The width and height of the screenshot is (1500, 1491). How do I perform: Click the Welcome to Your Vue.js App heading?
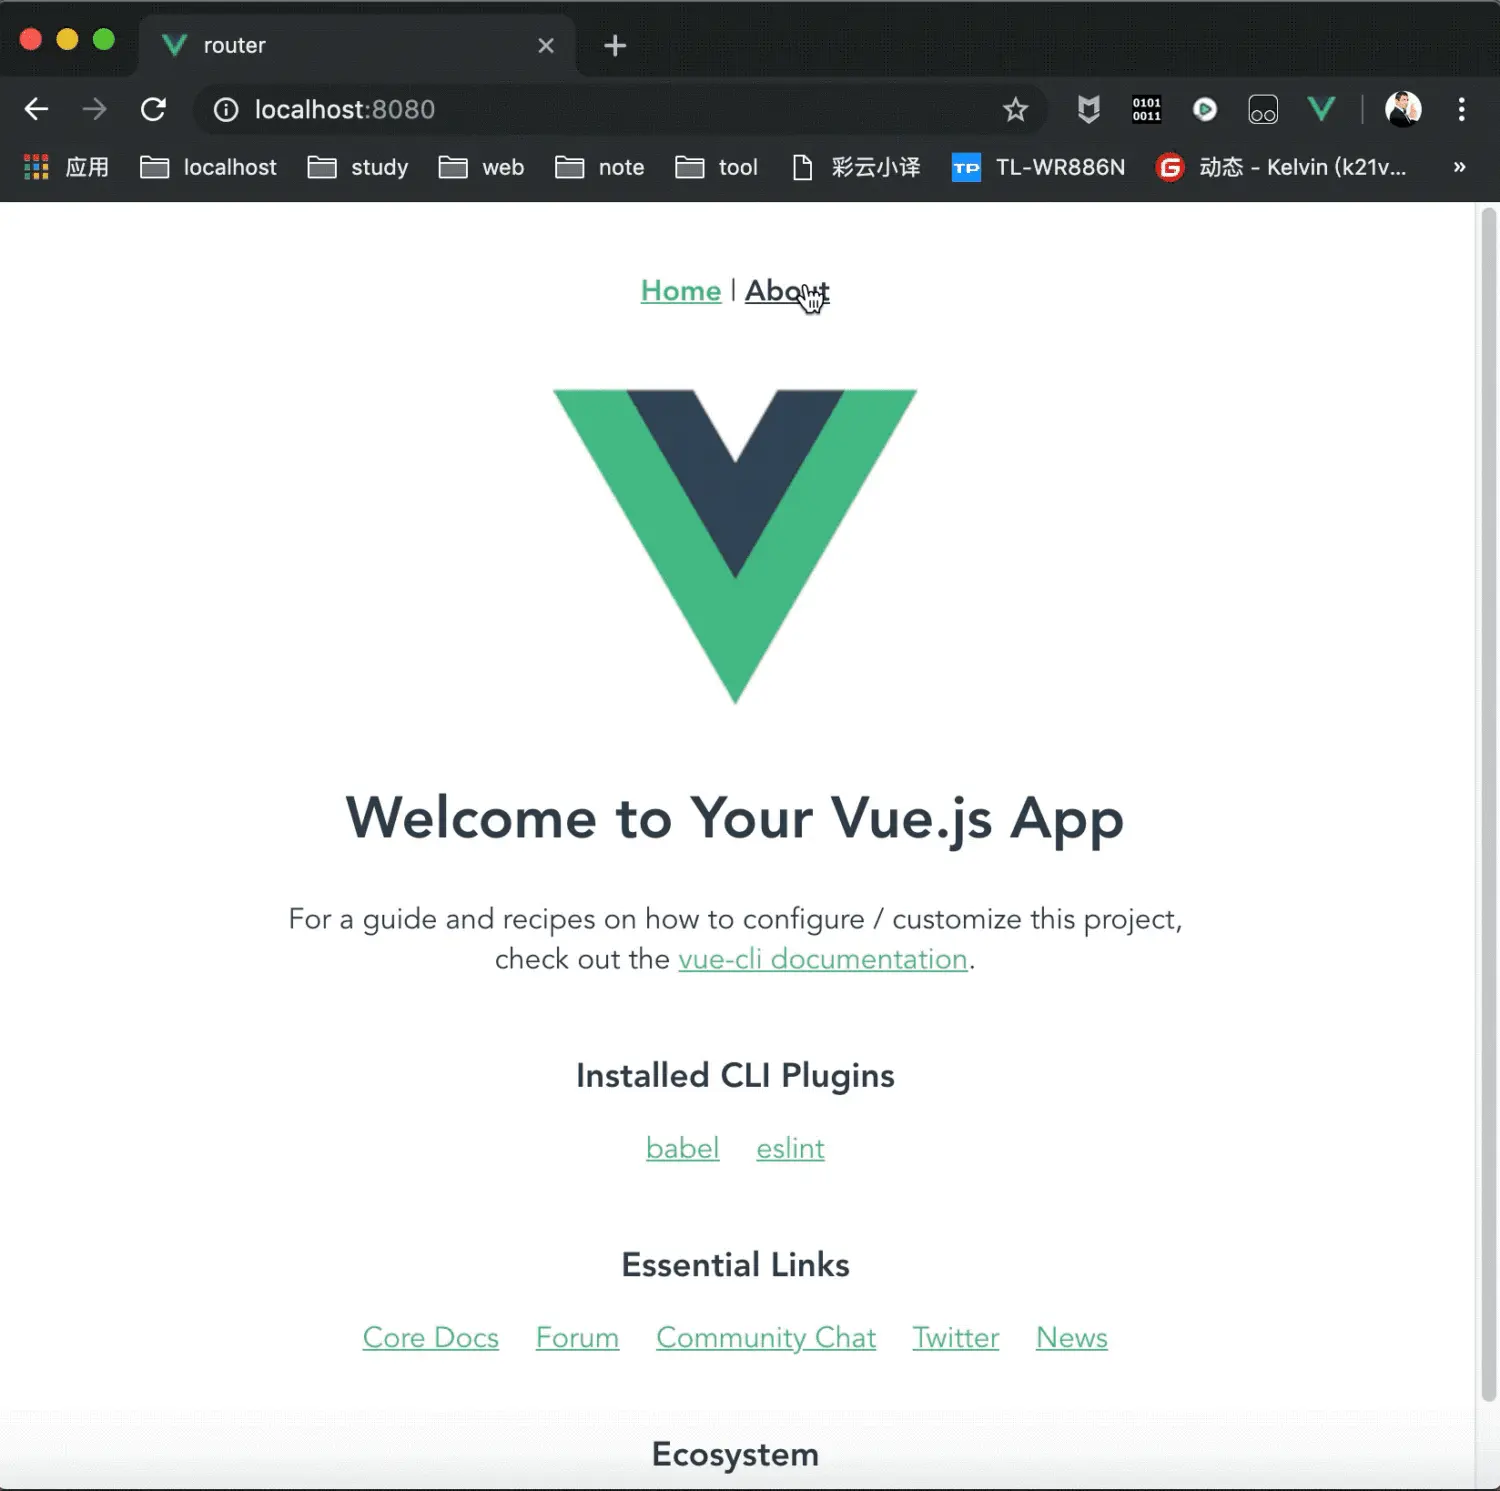735,819
